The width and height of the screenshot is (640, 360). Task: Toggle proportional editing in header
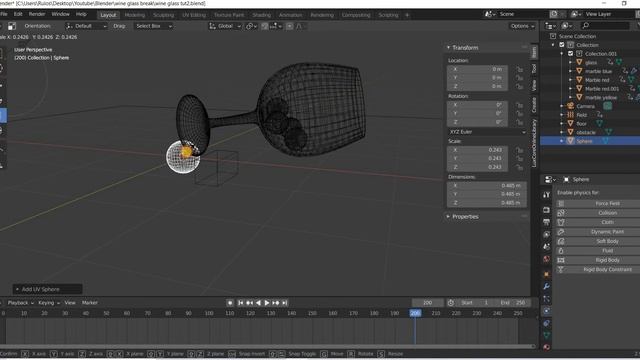pyautogui.click(x=289, y=26)
